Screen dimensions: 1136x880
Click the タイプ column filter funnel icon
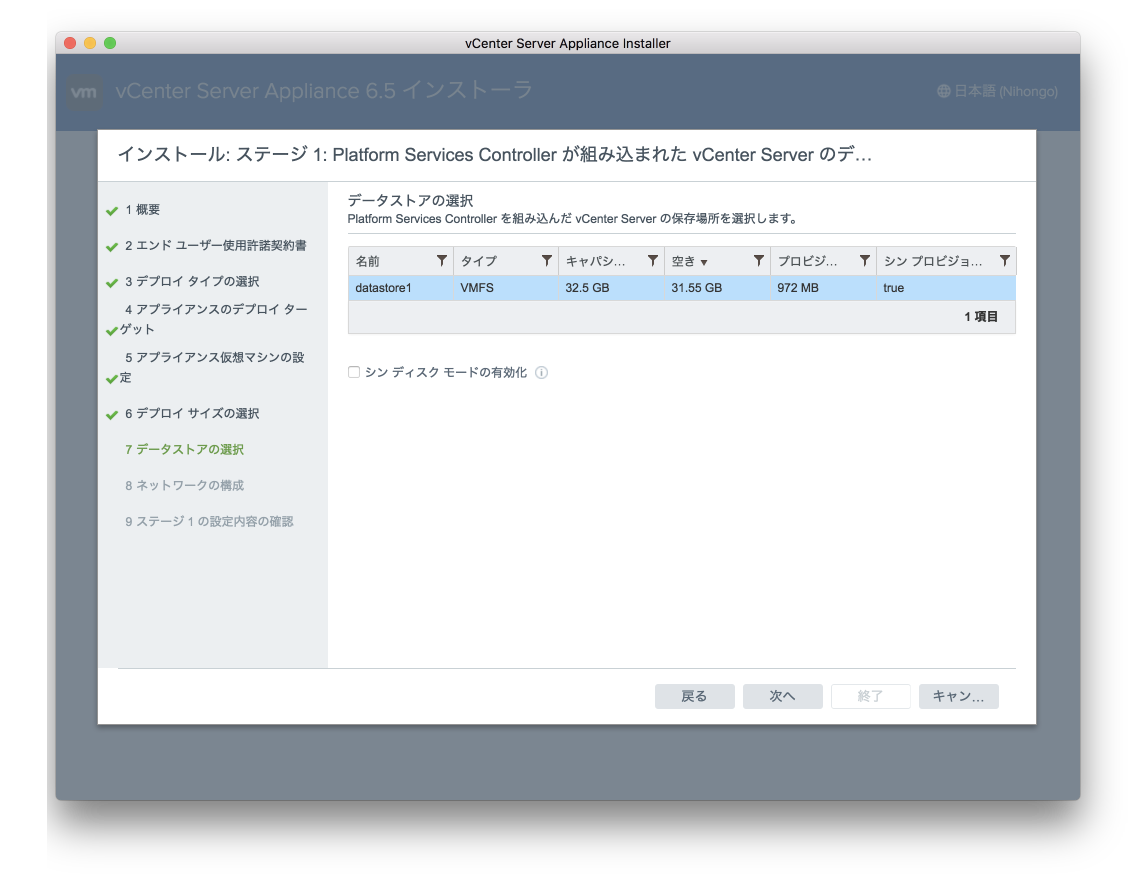pos(546,260)
